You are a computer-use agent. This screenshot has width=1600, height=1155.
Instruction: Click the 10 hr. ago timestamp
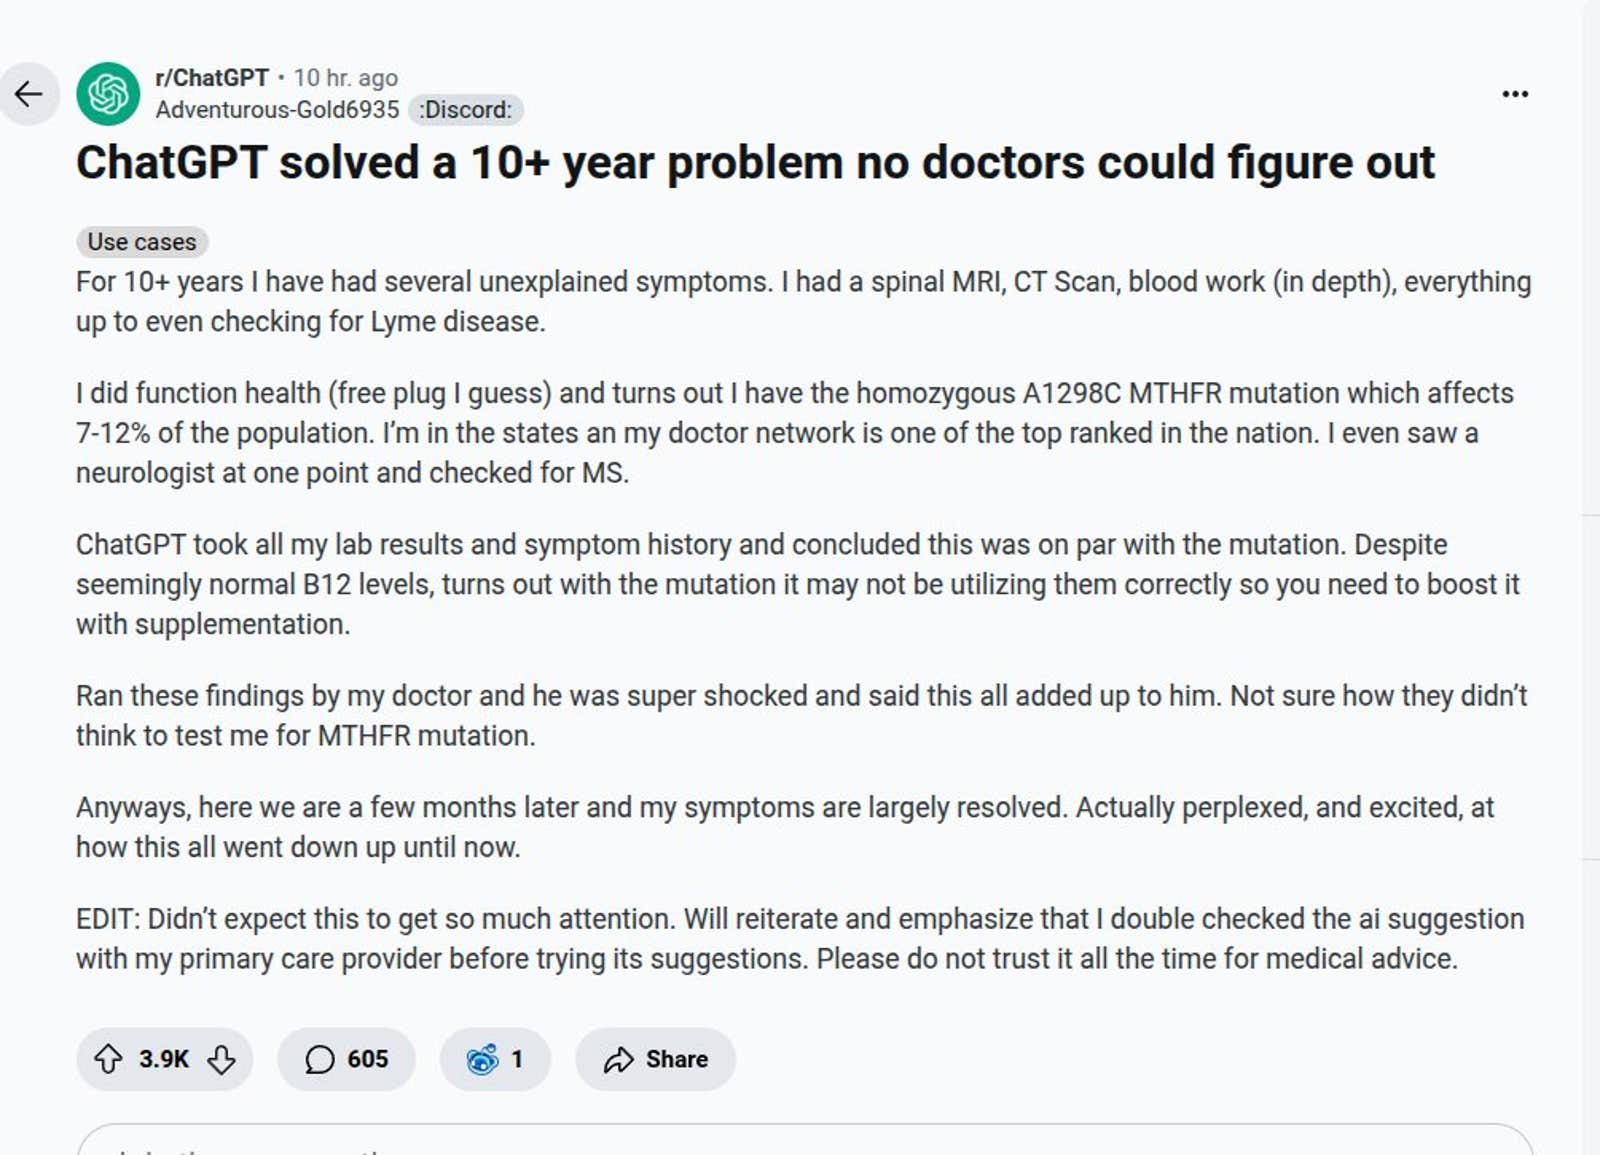[x=347, y=76]
